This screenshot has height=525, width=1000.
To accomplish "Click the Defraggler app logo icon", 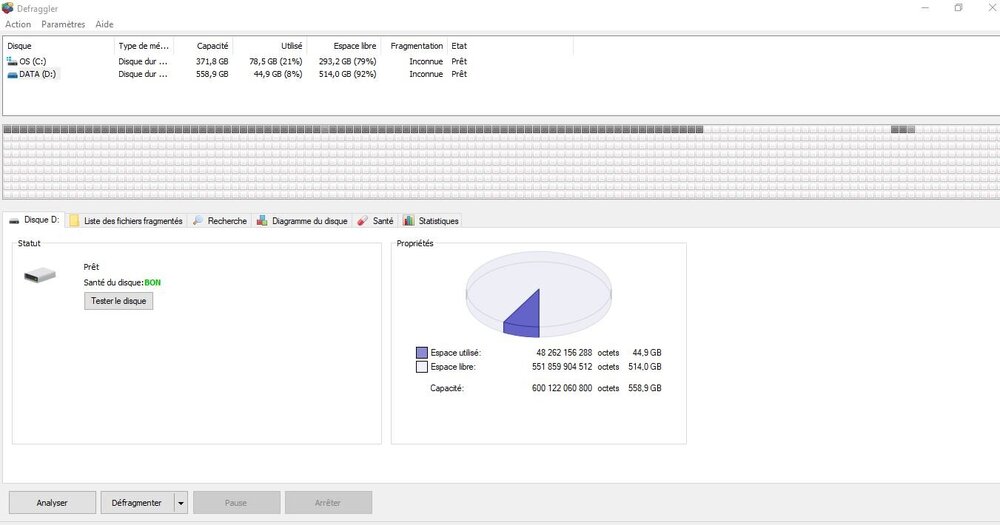I will [8, 8].
